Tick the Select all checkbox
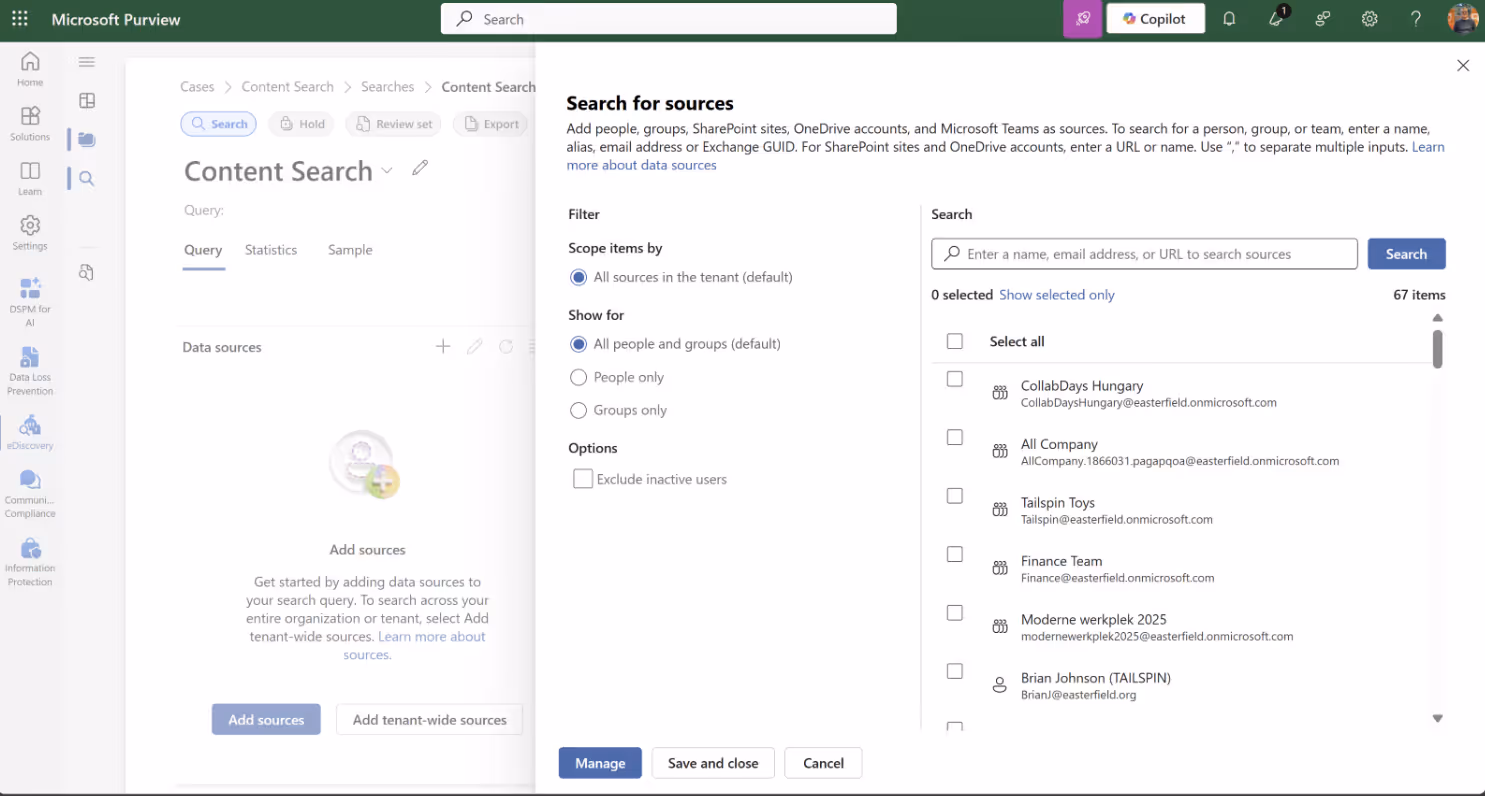1485x796 pixels. (x=955, y=341)
